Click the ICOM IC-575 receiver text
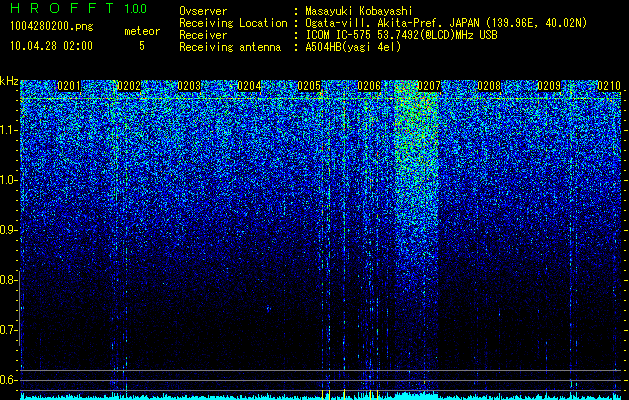The height and width of the screenshot is (400, 629). click(401, 35)
